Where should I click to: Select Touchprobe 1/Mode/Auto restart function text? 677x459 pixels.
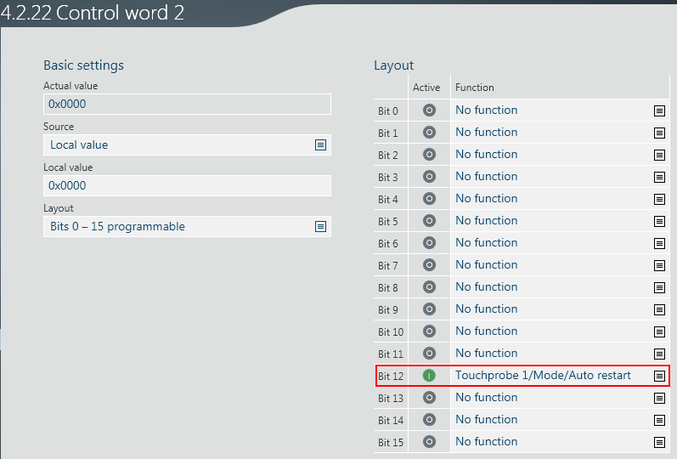[x=543, y=376]
